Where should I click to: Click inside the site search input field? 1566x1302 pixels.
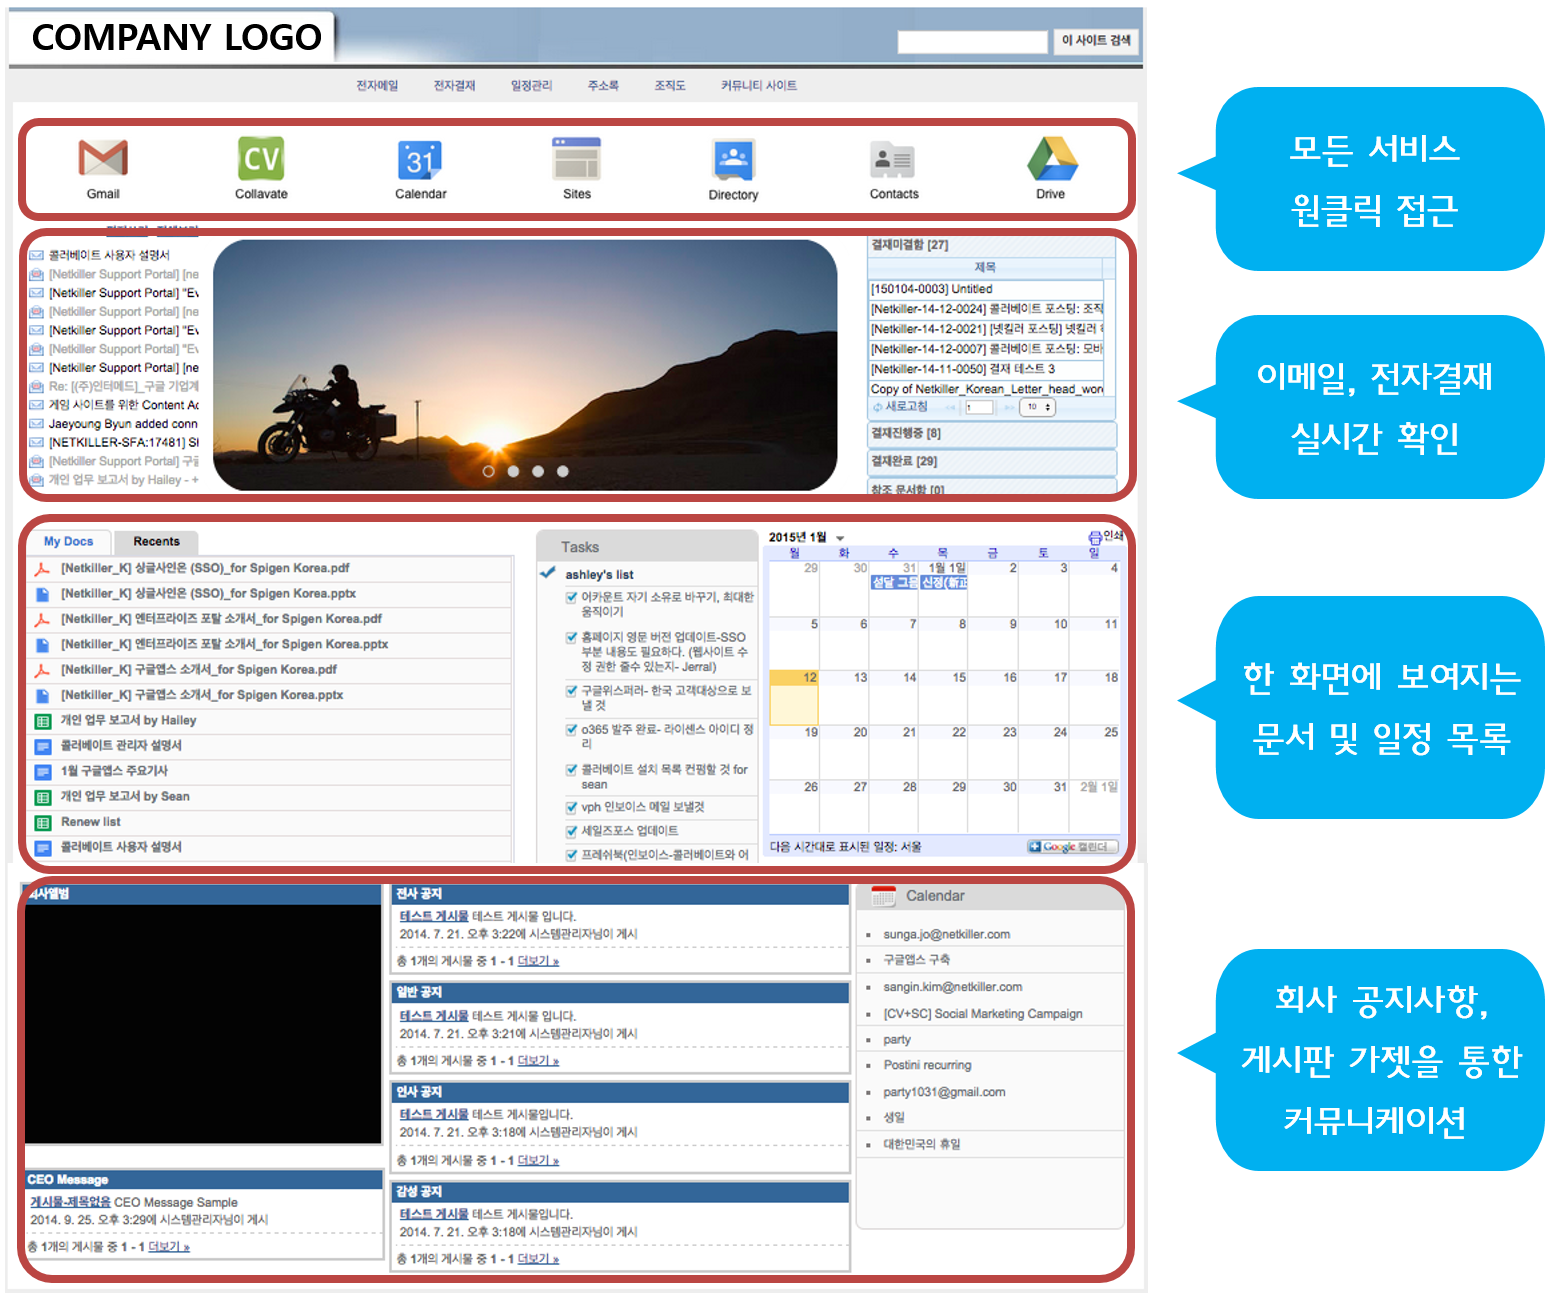972,41
